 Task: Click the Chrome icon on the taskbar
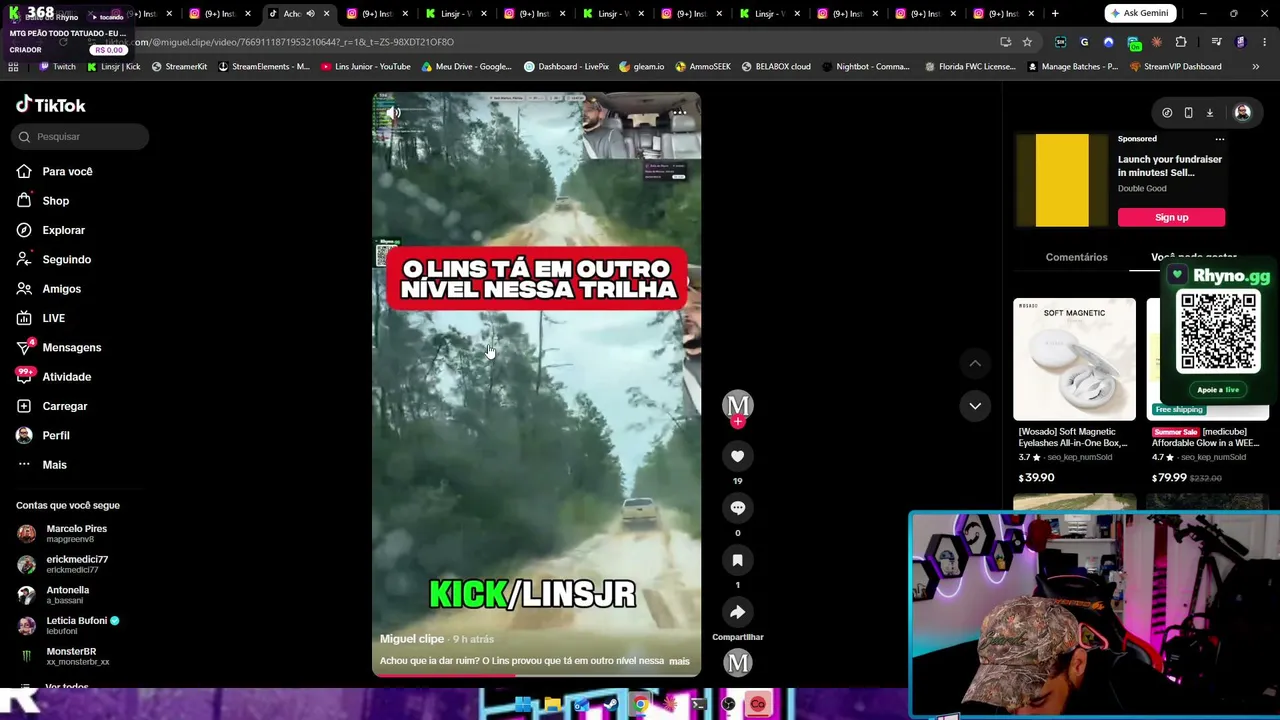[x=640, y=705]
